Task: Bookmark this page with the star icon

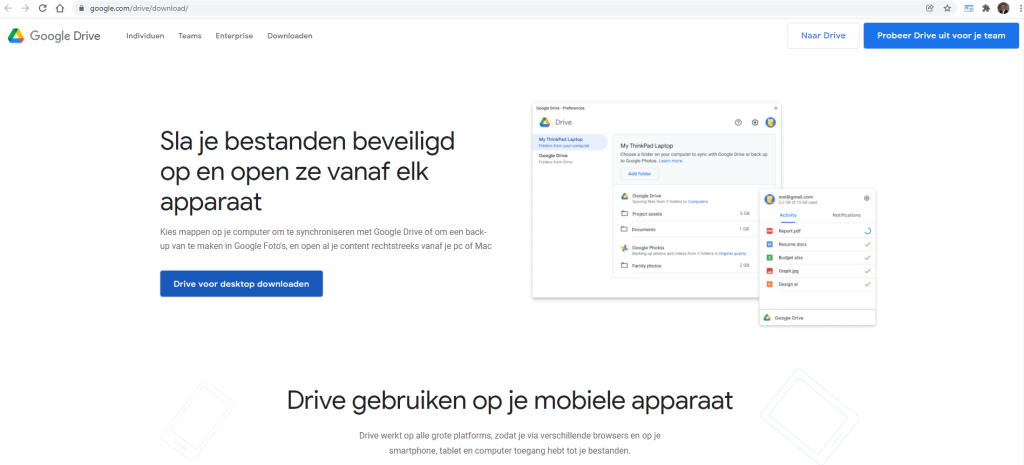Action: click(947, 8)
